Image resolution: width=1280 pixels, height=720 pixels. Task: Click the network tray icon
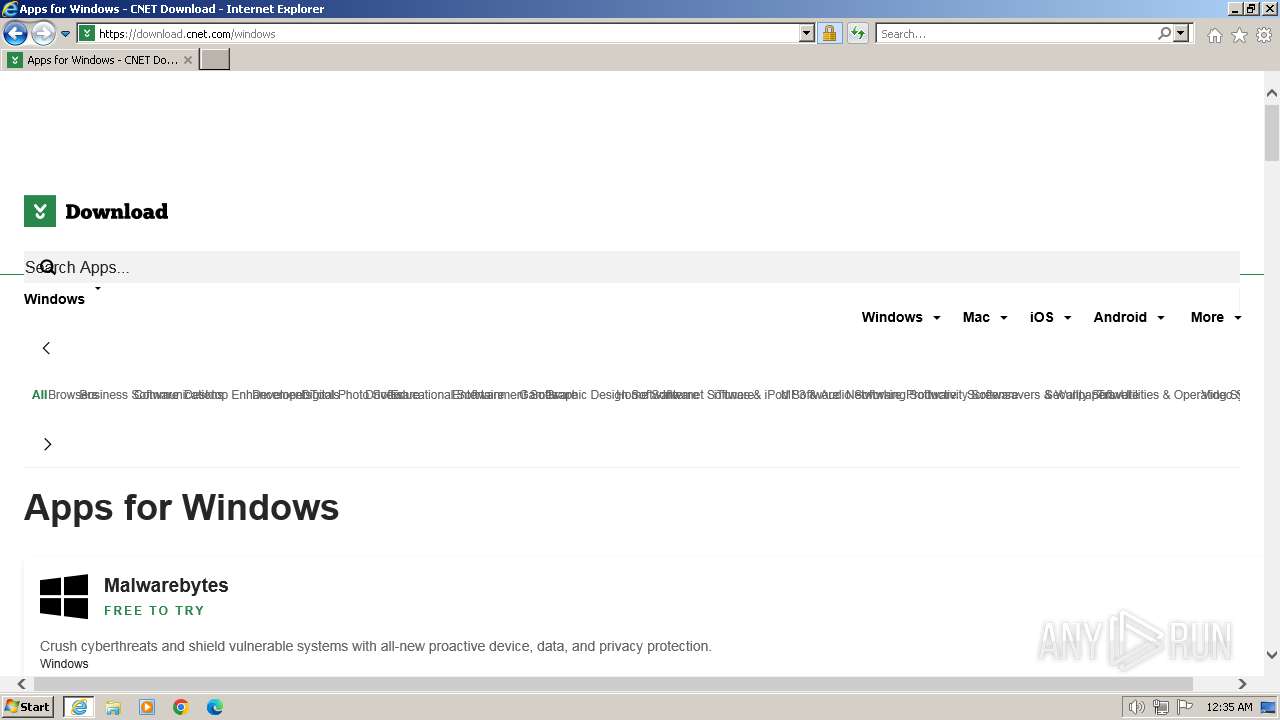[x=1161, y=707]
